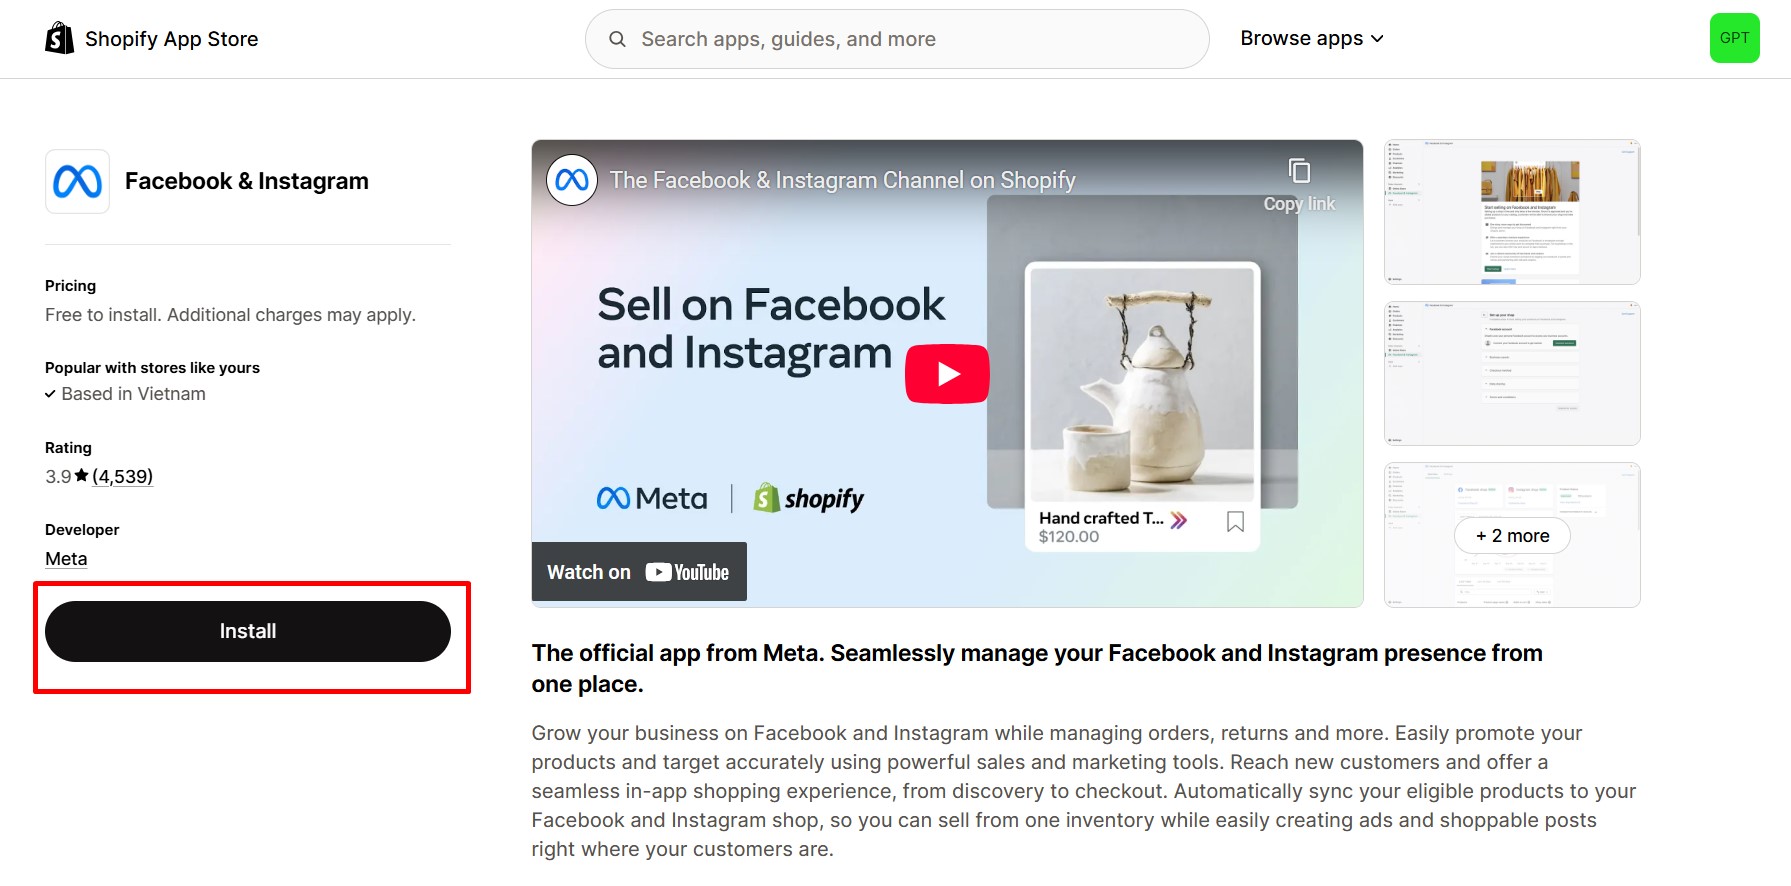The height and width of the screenshot is (886, 1791).
Task: Expand the Browse apps dropdown
Action: point(1311,38)
